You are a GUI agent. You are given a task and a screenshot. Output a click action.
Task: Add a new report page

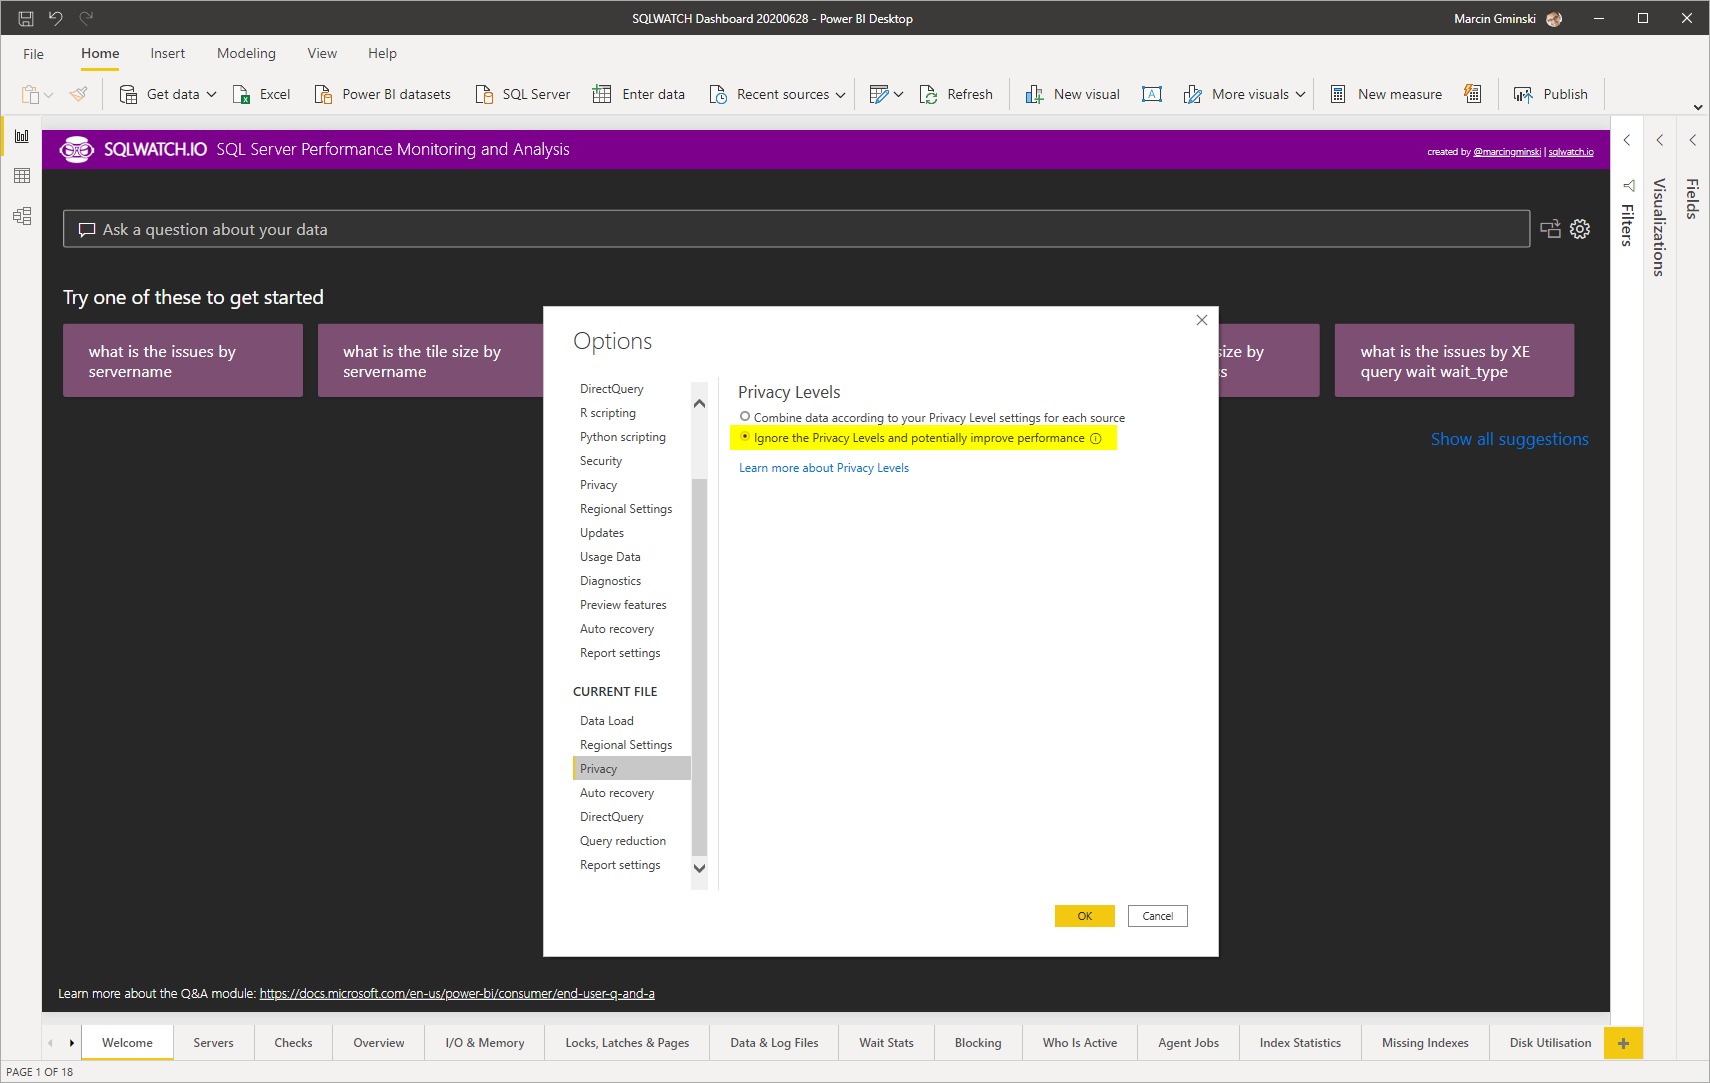pyautogui.click(x=1623, y=1043)
